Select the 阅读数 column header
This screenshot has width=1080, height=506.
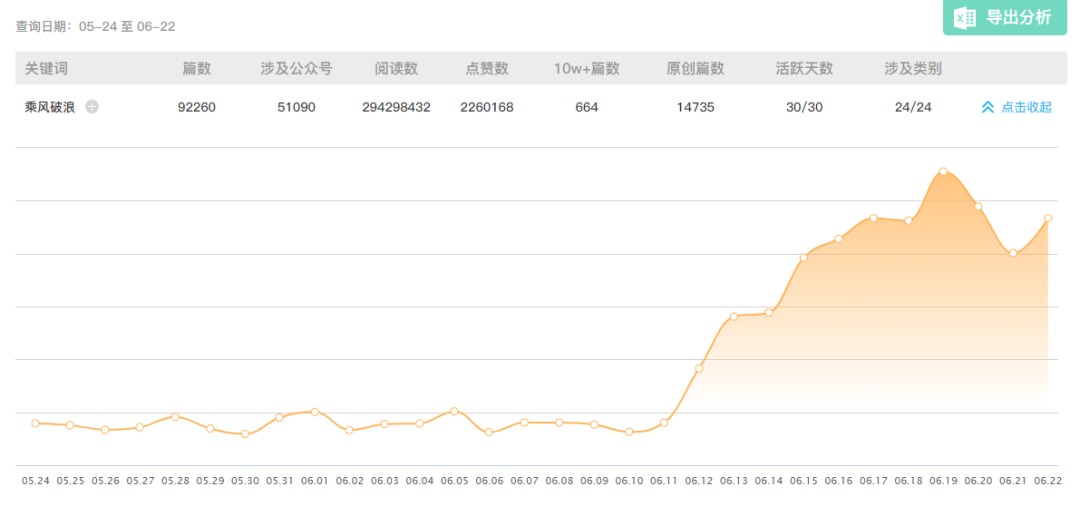coord(396,69)
